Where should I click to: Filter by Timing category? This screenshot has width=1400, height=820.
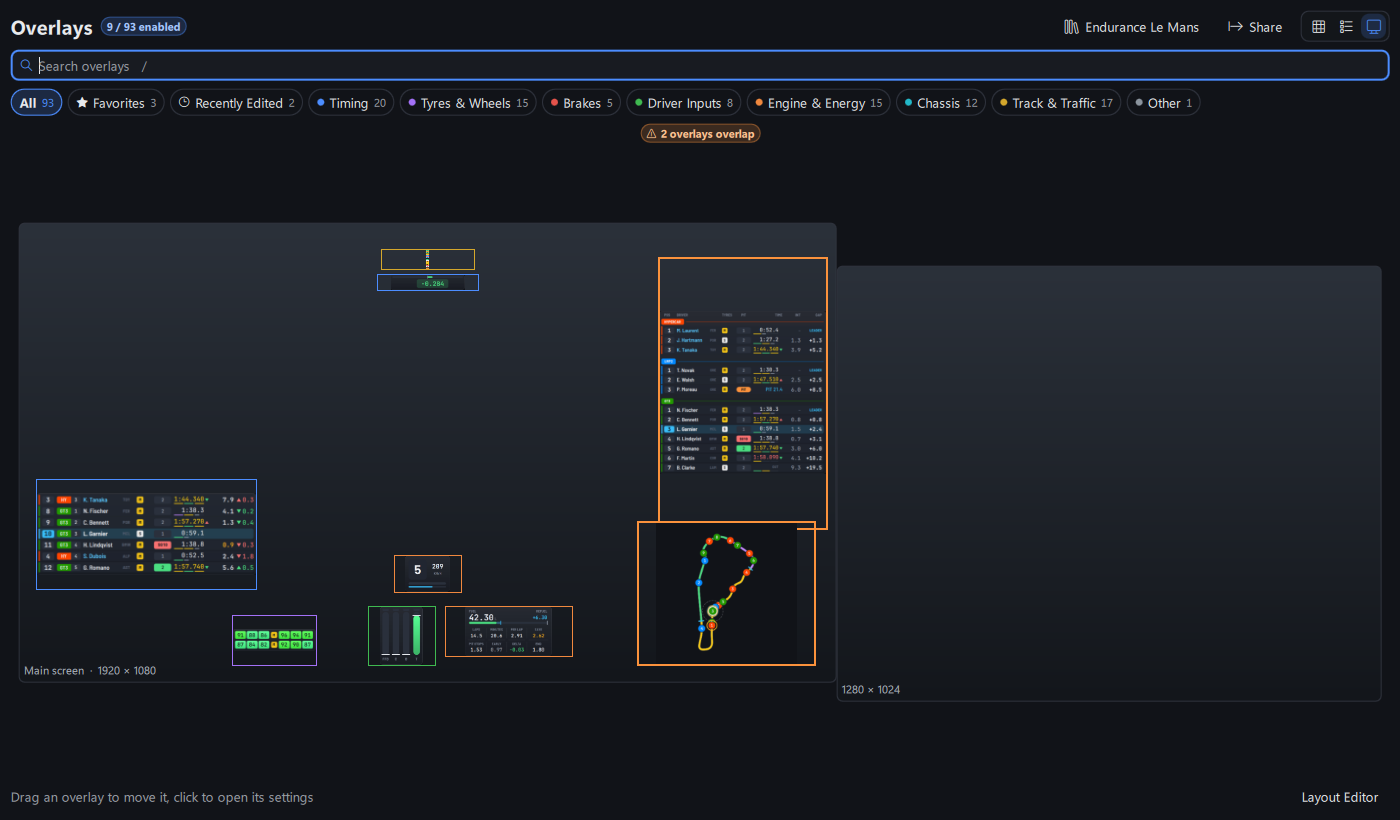(x=351, y=103)
